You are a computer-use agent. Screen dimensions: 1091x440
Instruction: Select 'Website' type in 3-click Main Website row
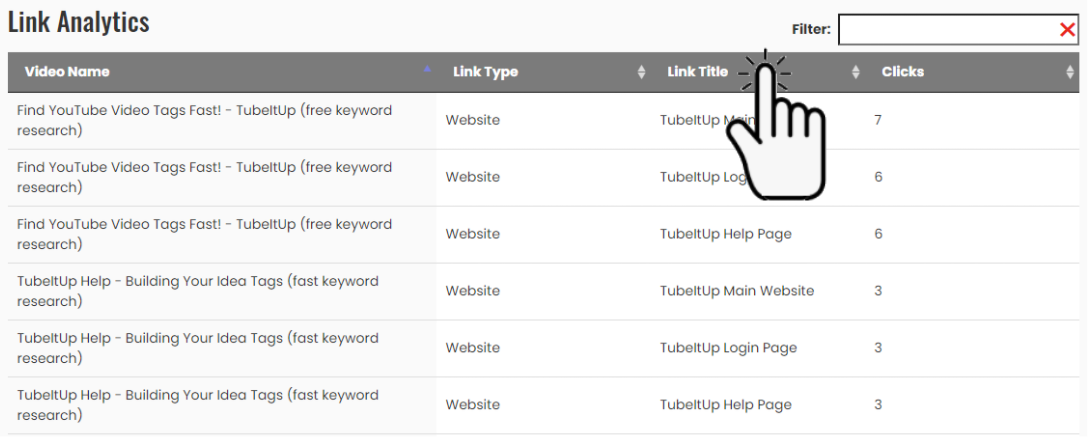click(x=472, y=291)
